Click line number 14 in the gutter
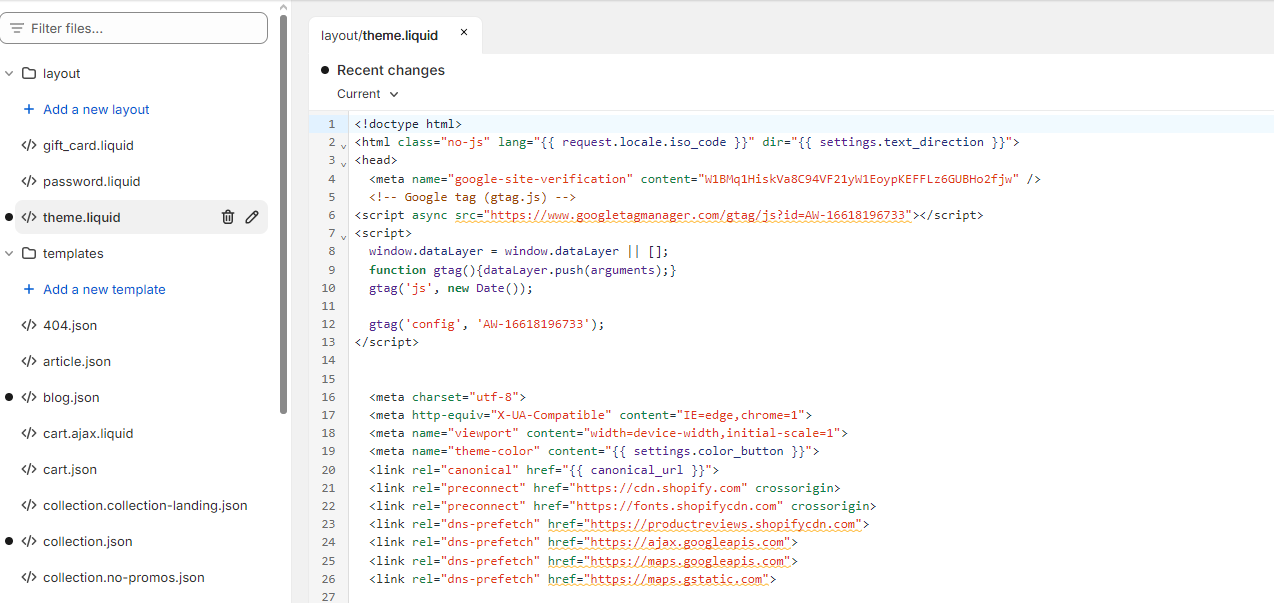 (x=329, y=361)
